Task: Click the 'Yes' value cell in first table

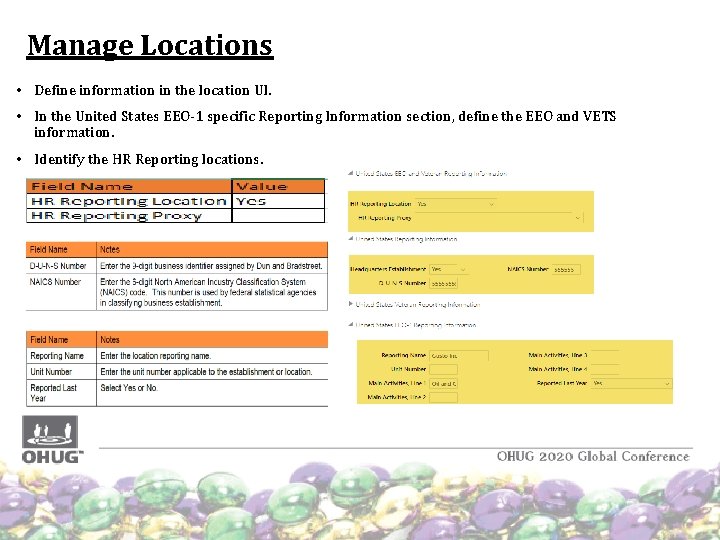Action: point(279,201)
